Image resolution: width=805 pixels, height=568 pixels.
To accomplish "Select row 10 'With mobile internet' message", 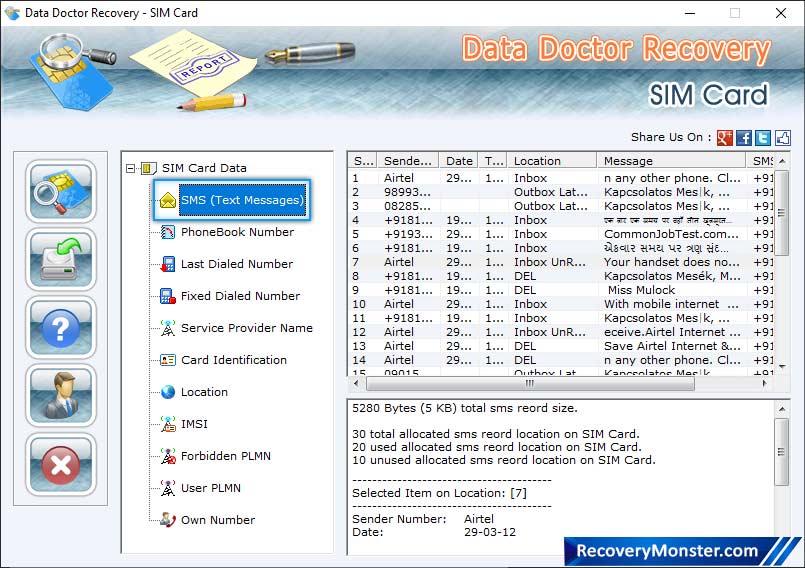I will coord(562,304).
